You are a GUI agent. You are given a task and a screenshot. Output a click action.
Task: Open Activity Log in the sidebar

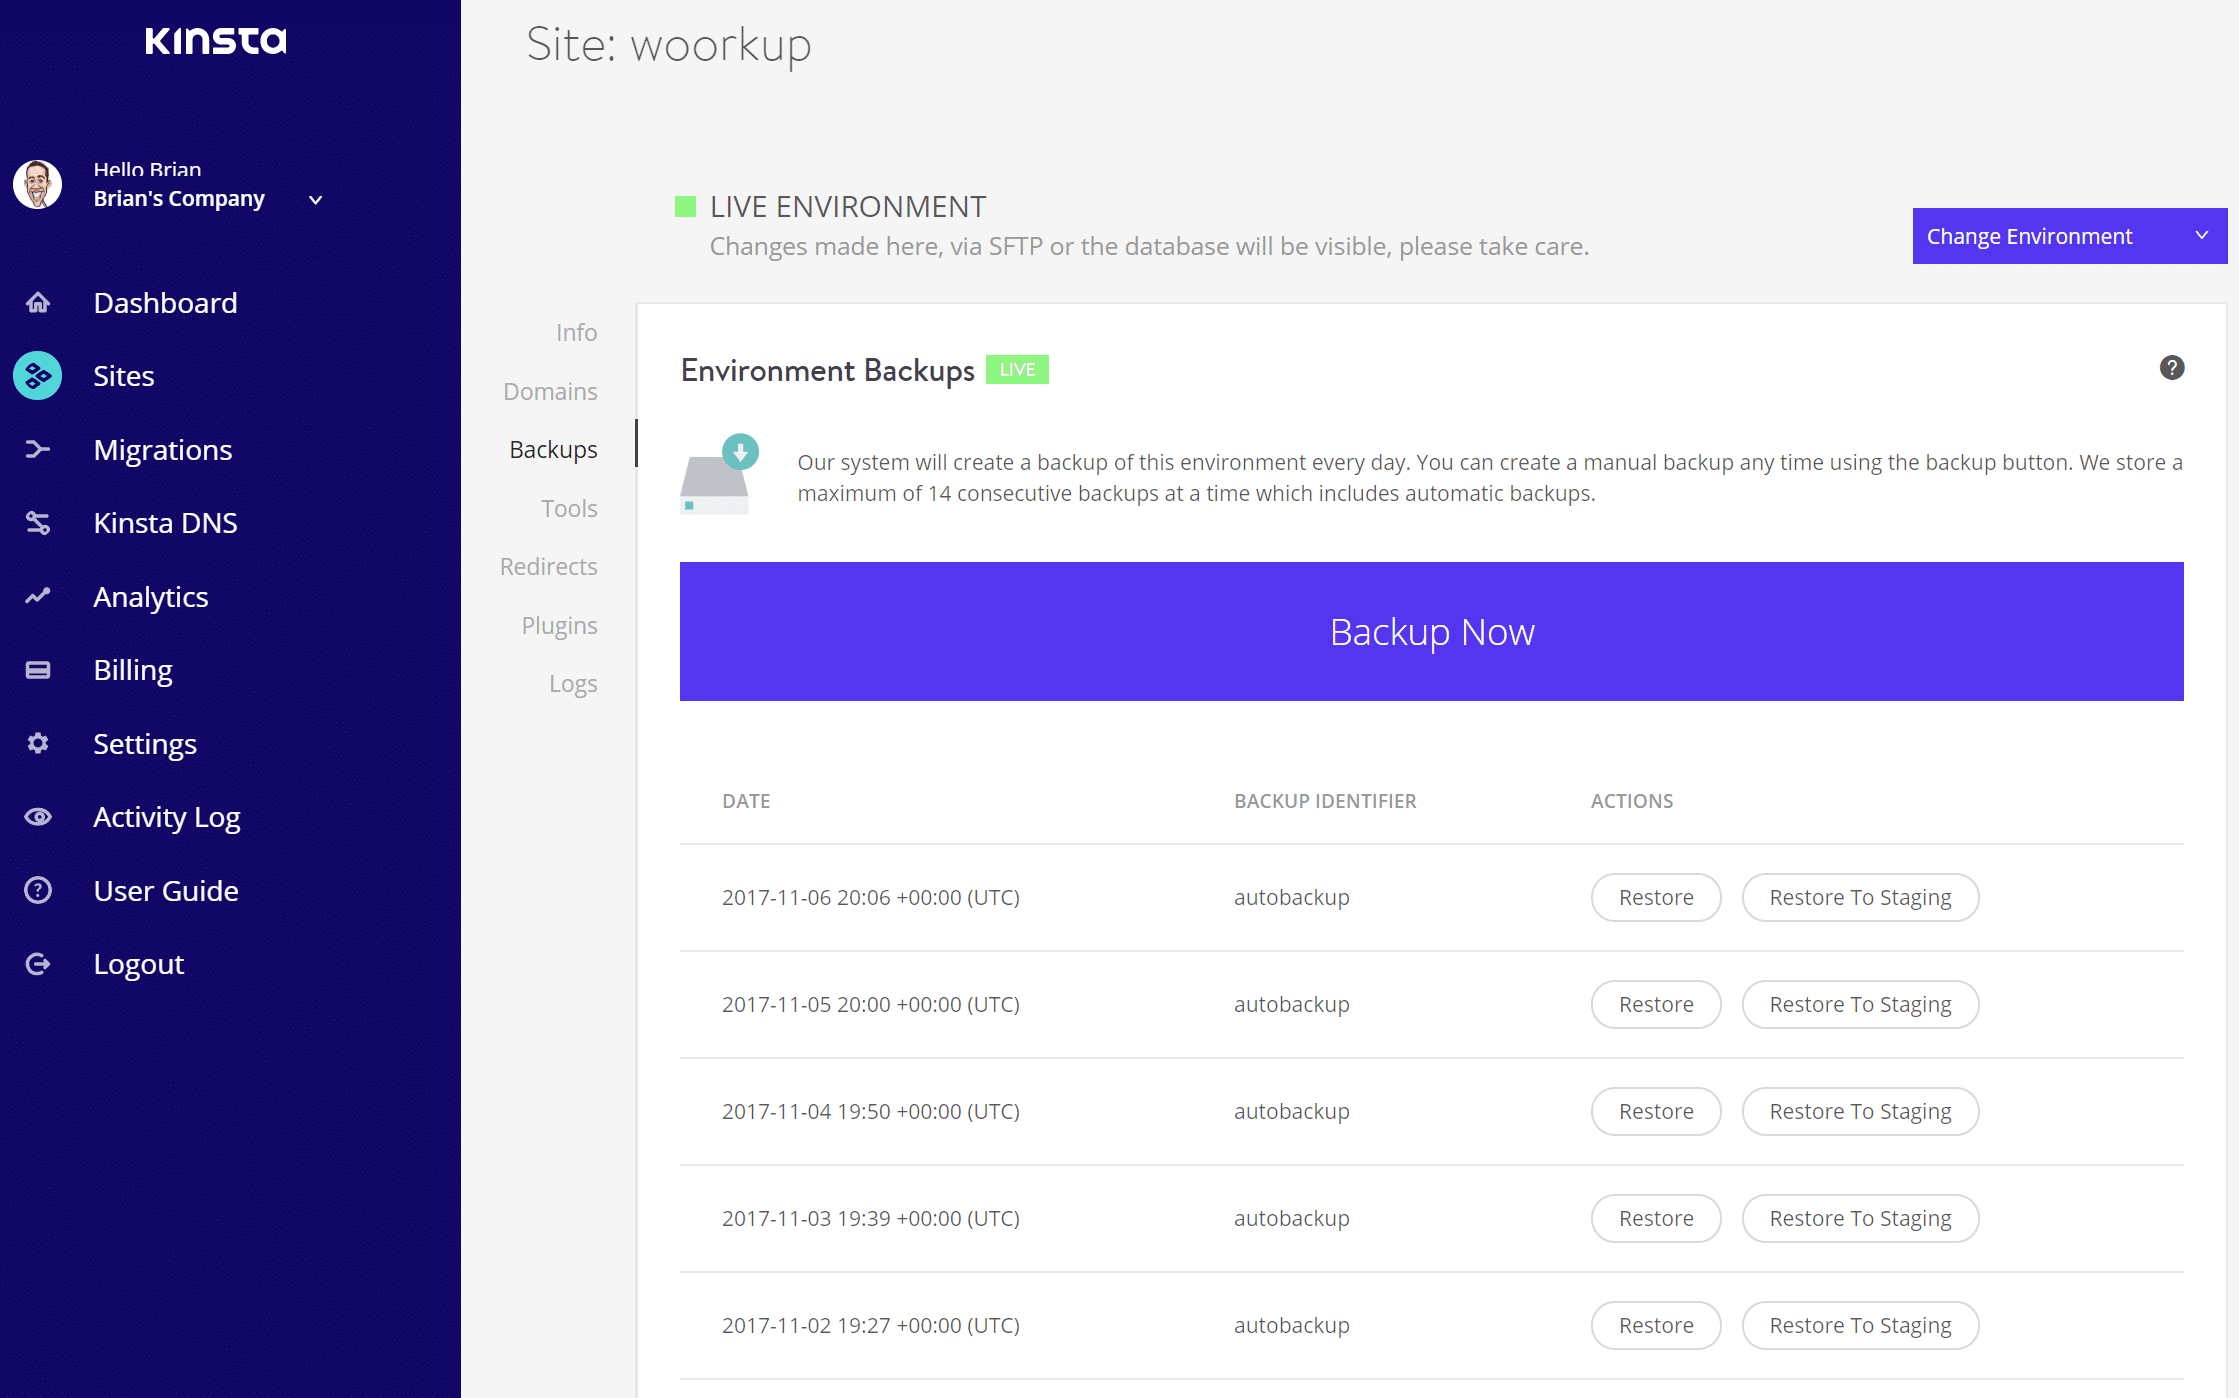click(167, 817)
